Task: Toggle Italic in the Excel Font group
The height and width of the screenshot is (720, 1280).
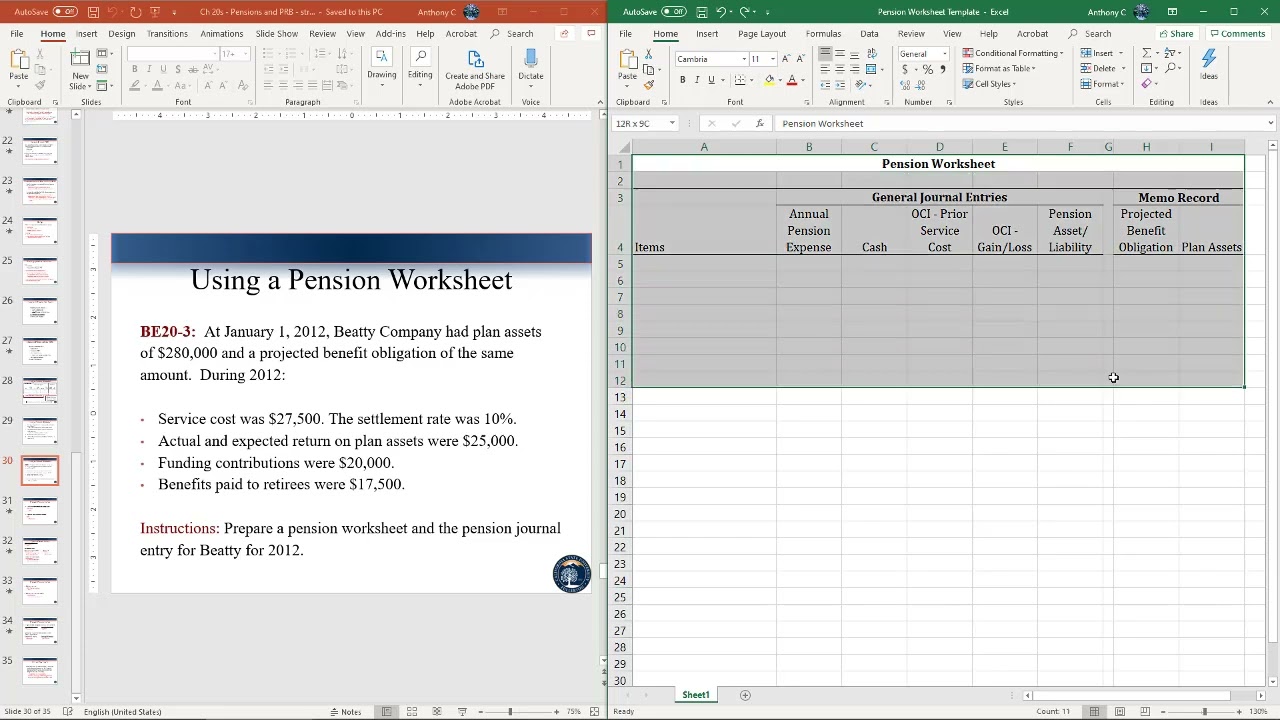Action: pyautogui.click(x=697, y=80)
